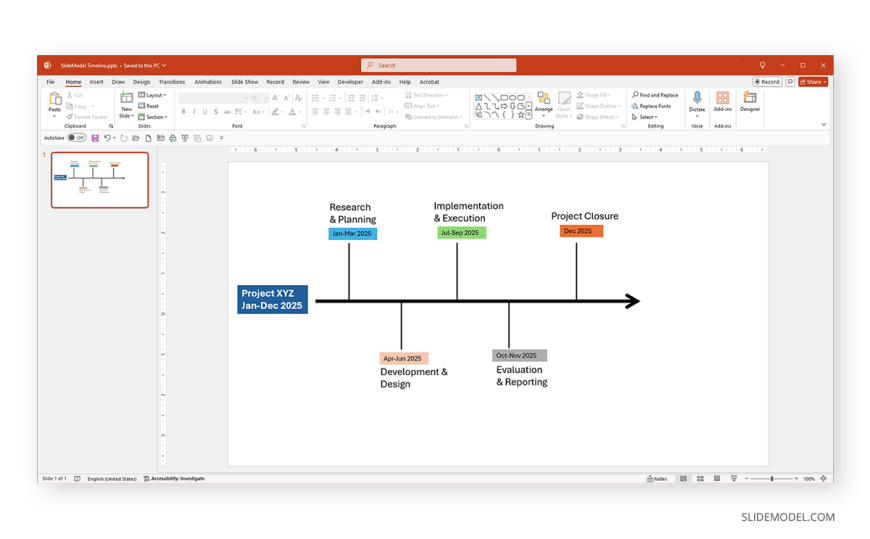Select the rectangle shape in shapes gallery
The width and height of the screenshot is (870, 539).
click(x=504, y=98)
